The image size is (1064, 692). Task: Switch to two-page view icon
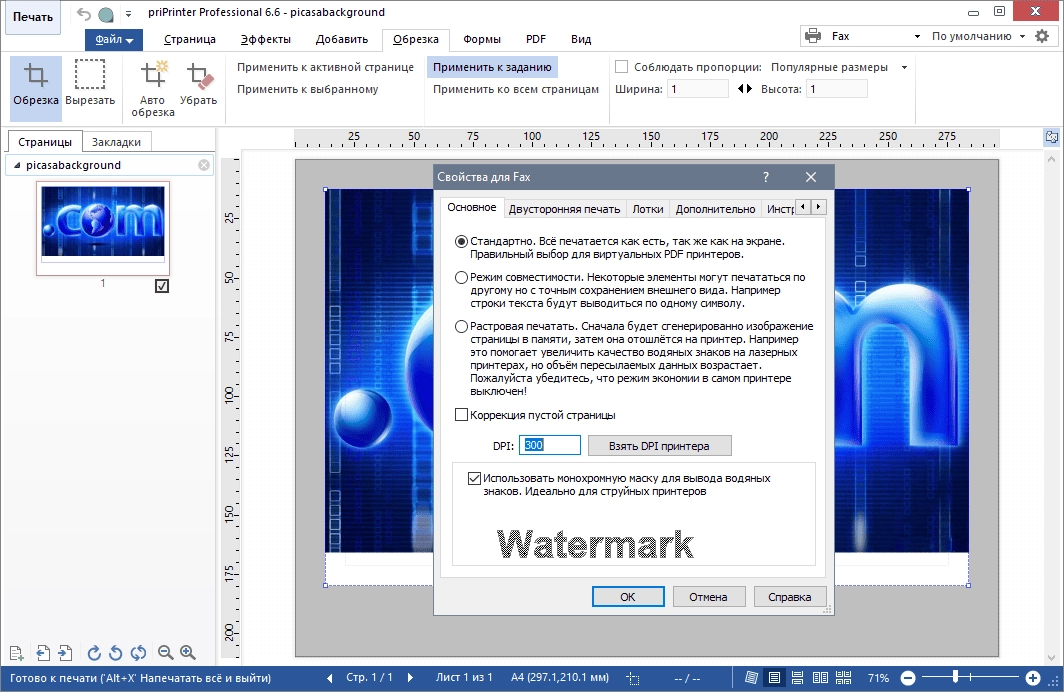click(820, 678)
